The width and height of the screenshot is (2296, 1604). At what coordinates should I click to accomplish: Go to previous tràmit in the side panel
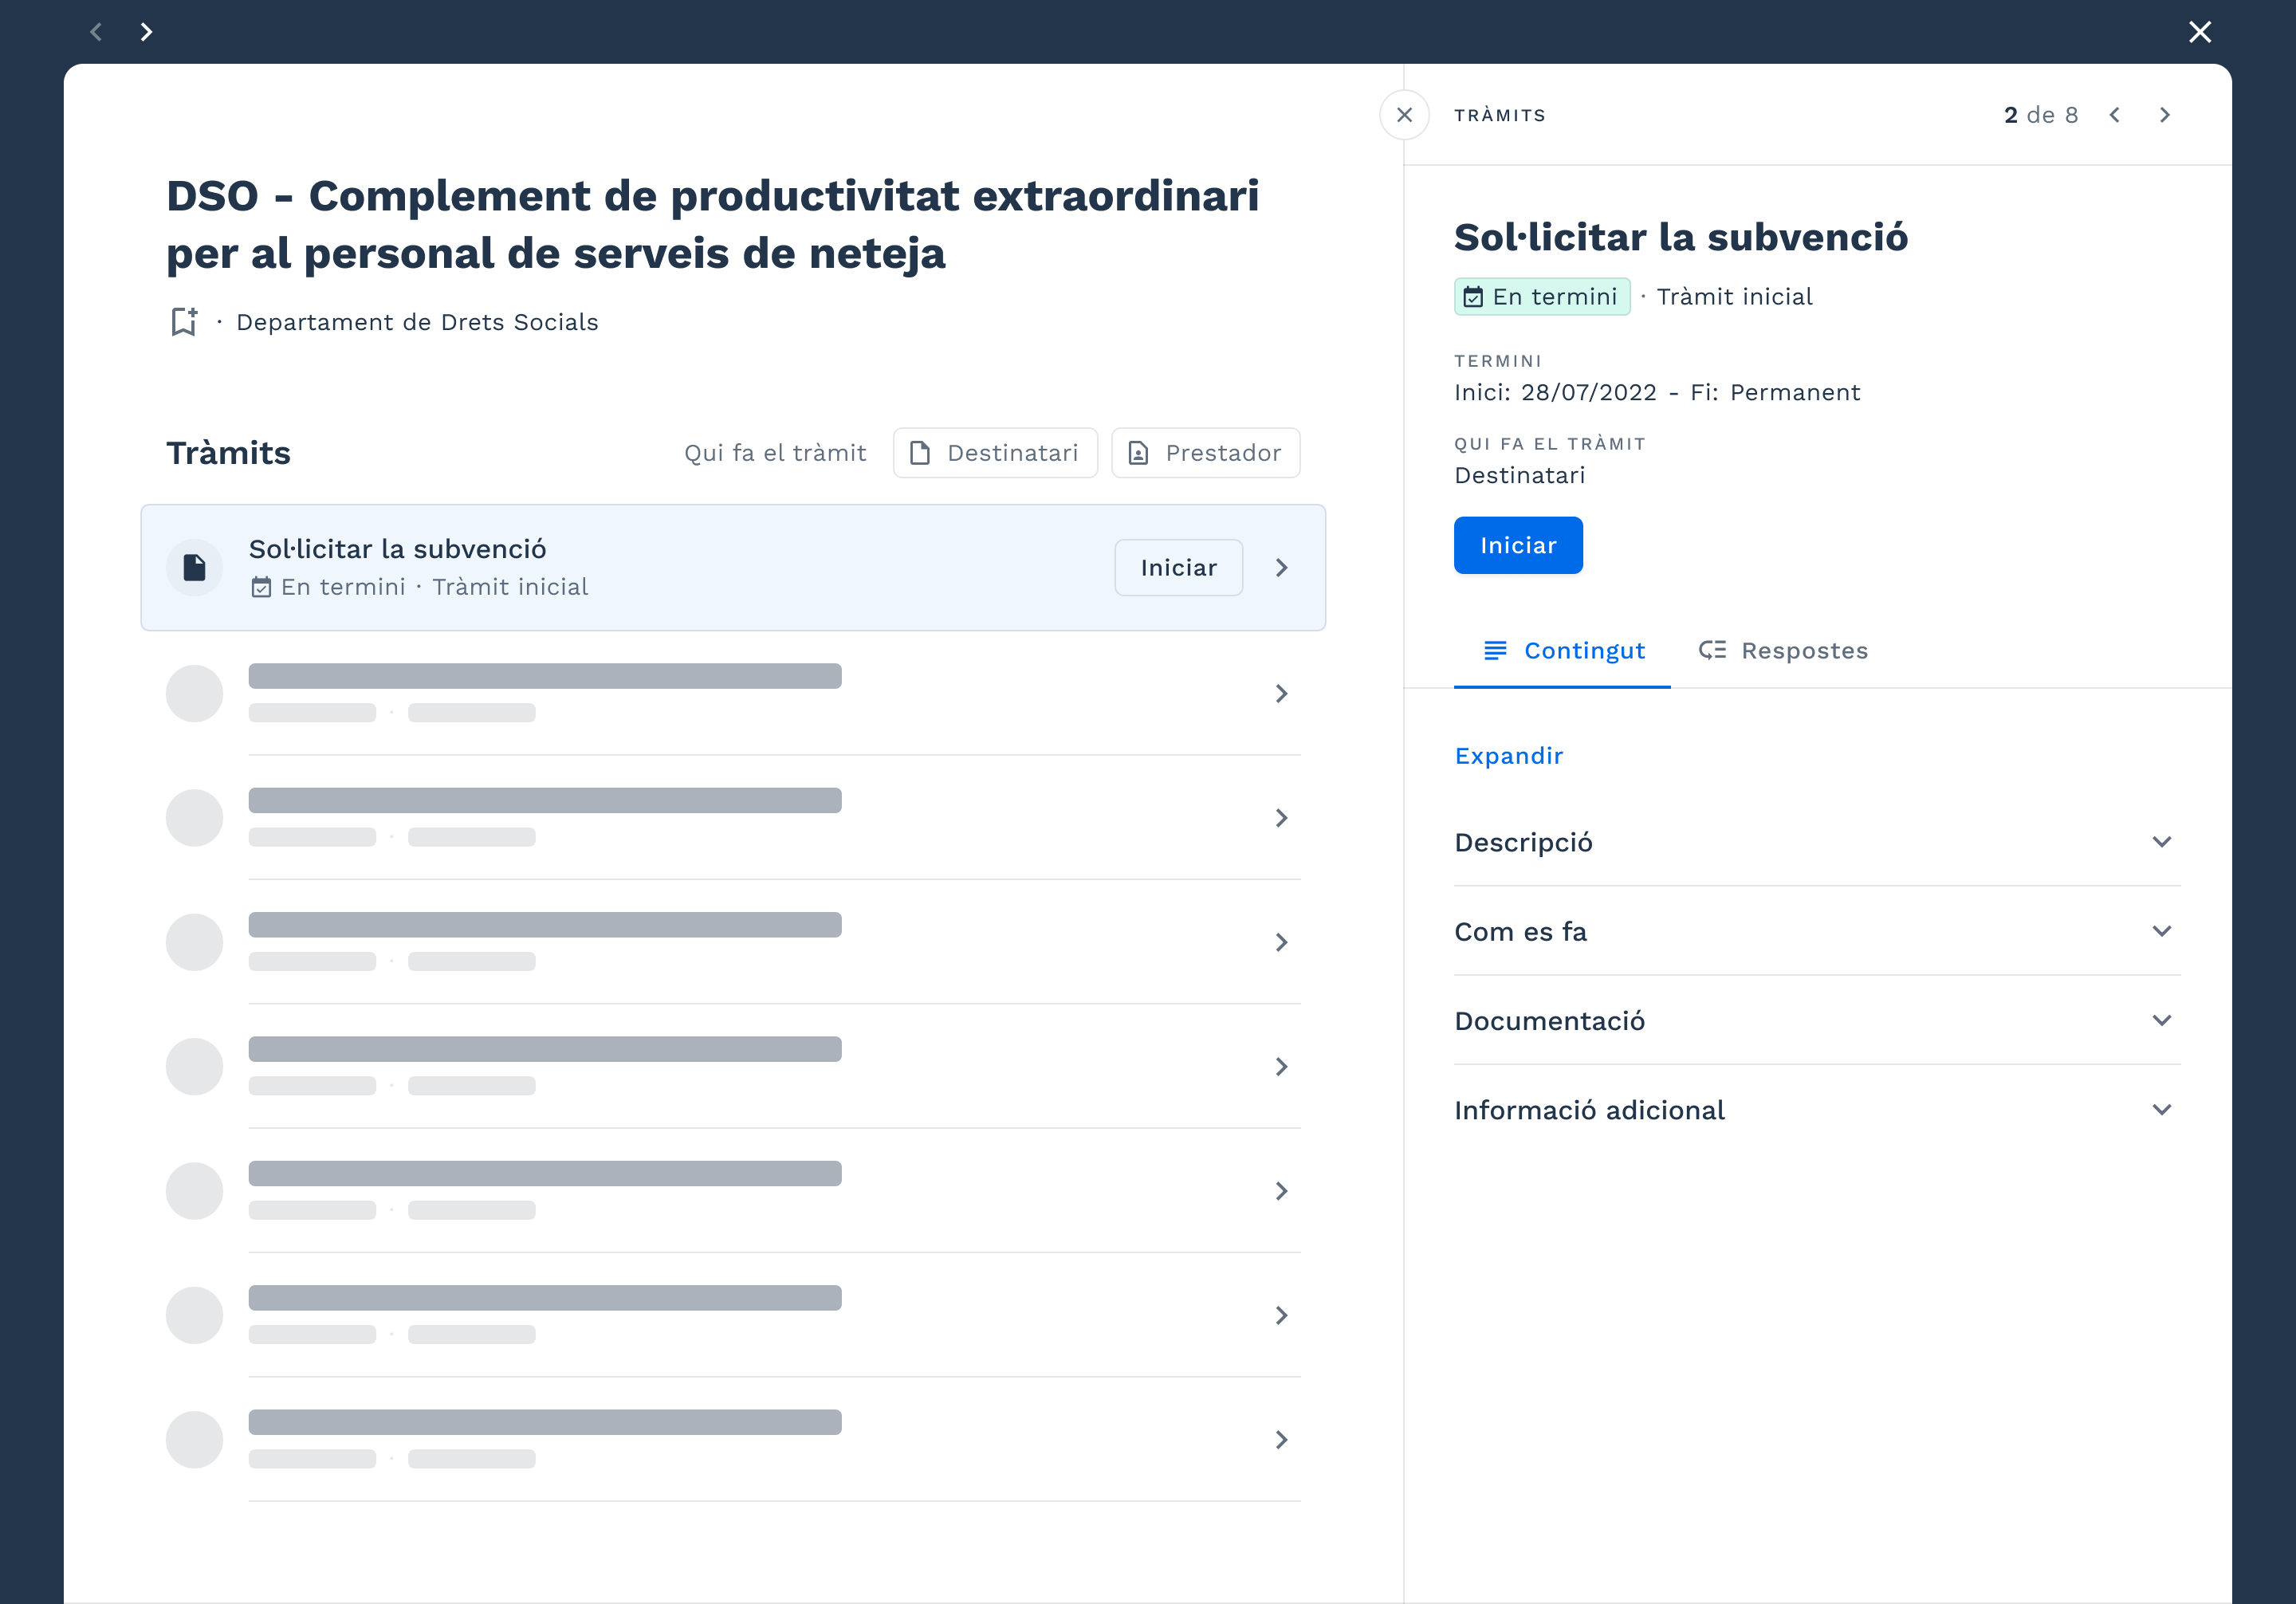[2114, 115]
